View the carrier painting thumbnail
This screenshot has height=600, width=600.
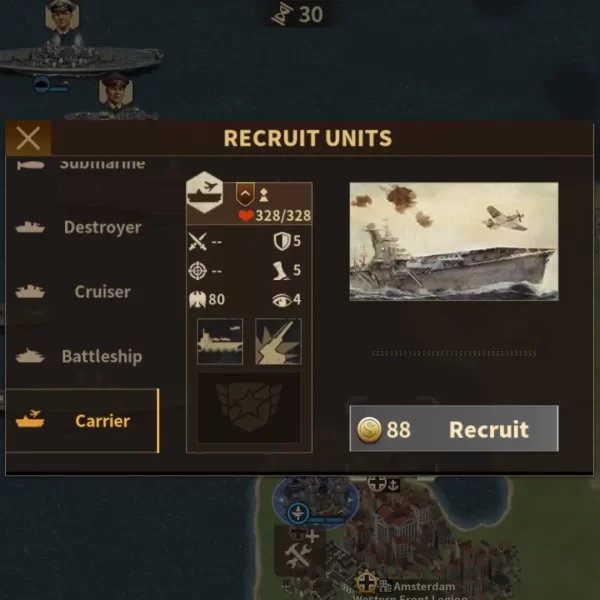[x=454, y=241]
